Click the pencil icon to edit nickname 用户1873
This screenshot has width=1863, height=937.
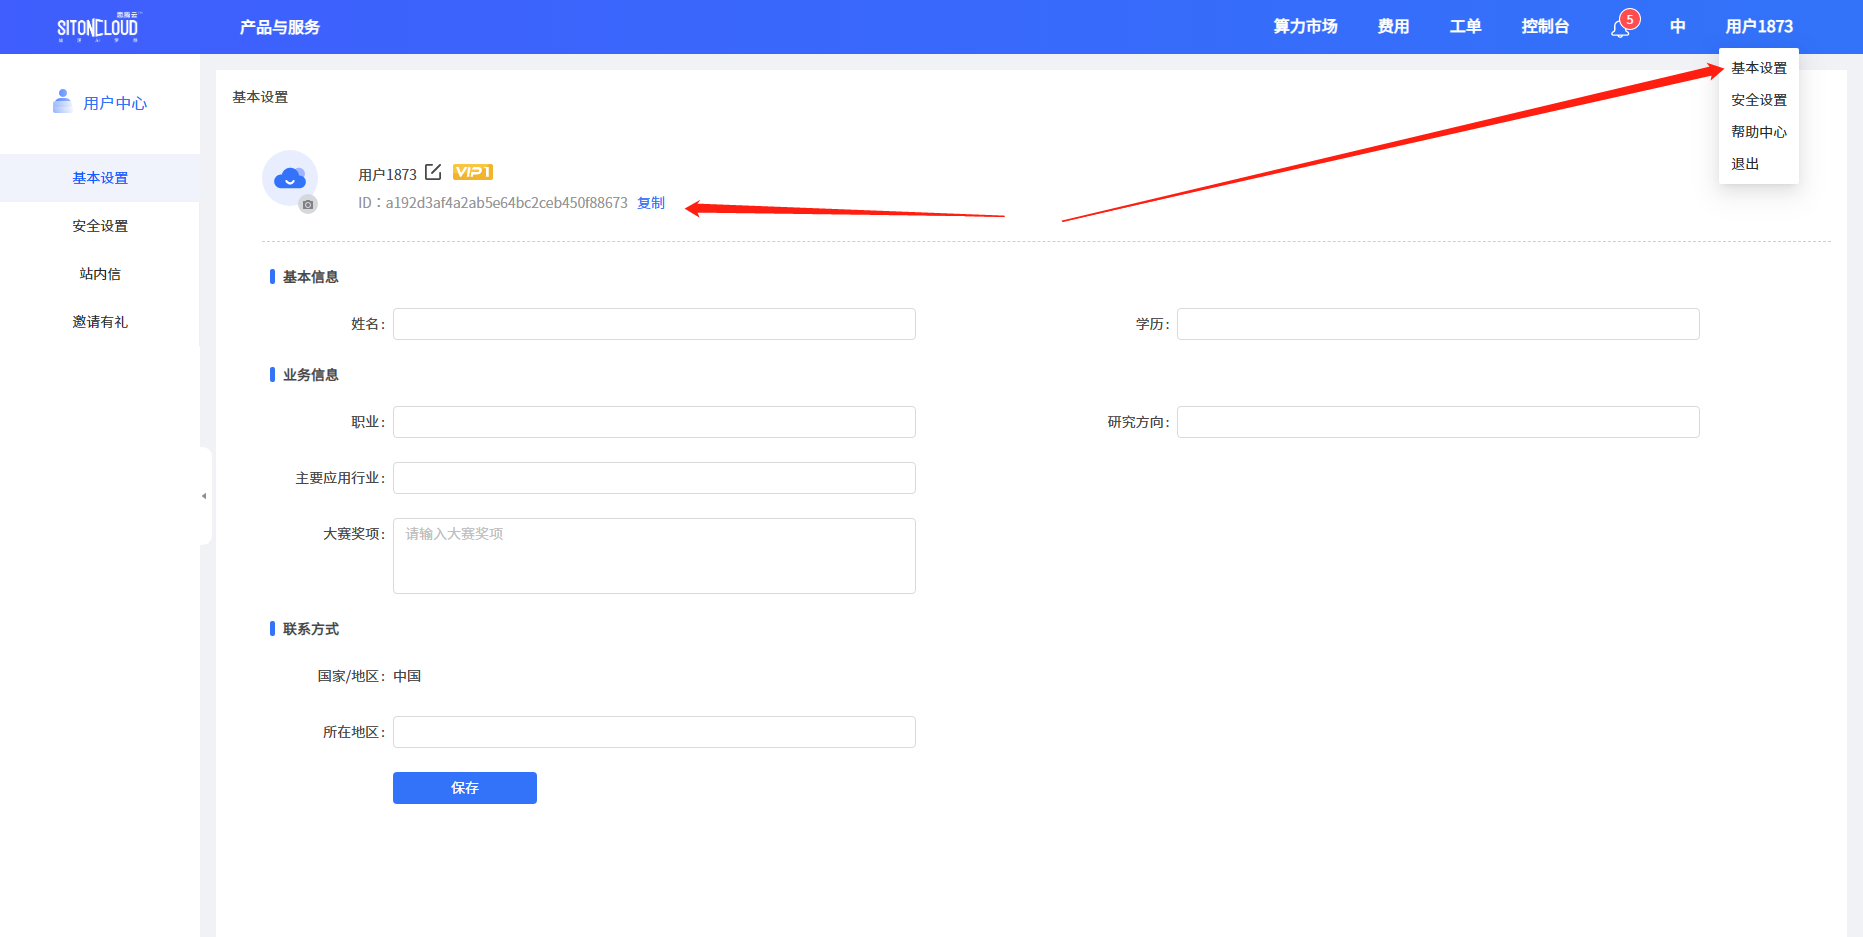[x=432, y=171]
